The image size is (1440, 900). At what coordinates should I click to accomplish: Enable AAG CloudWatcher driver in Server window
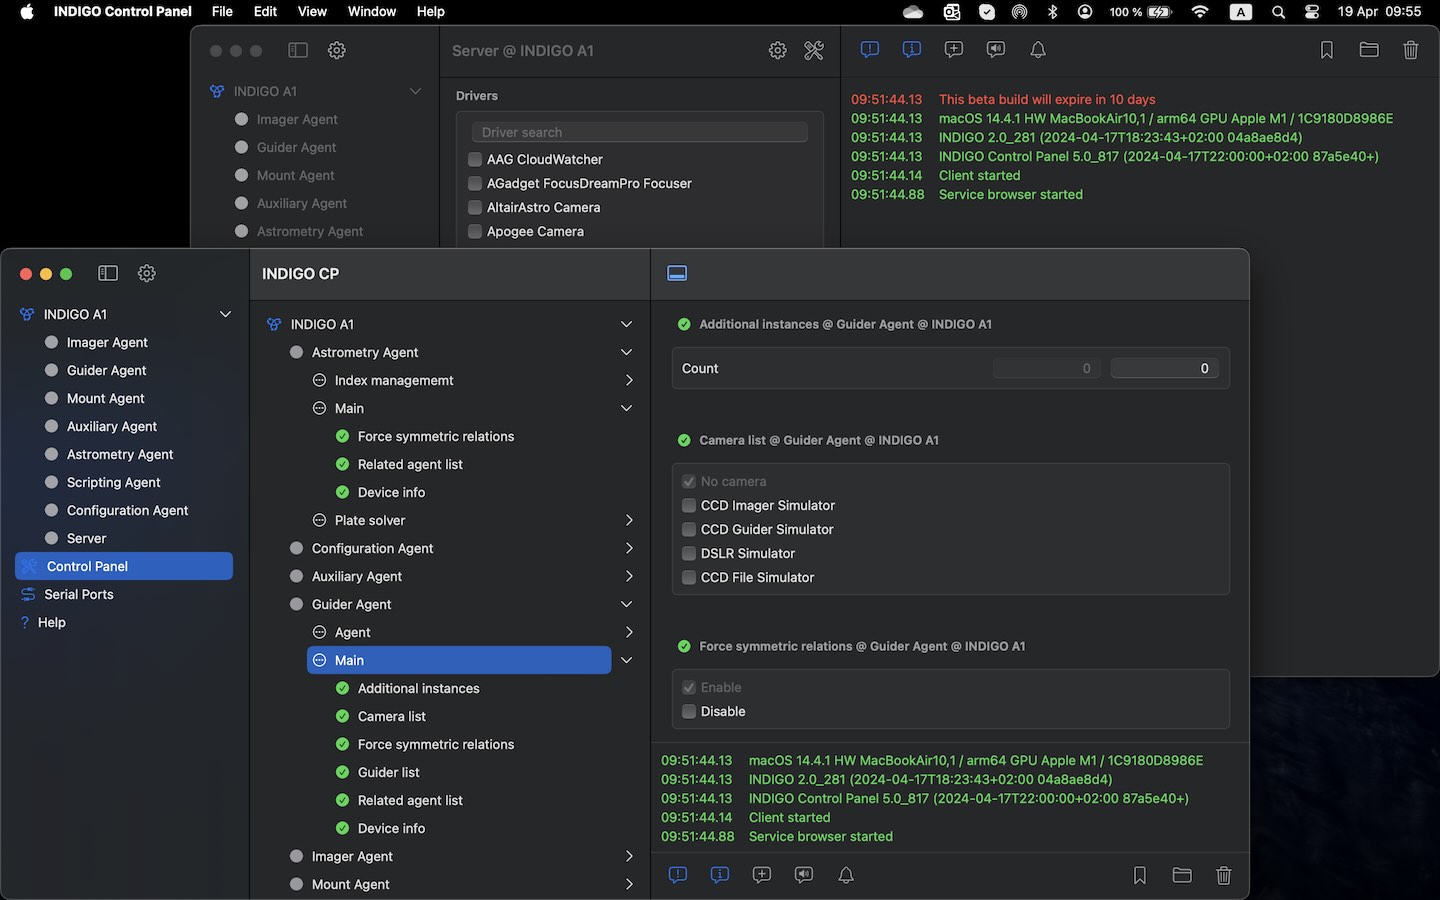pos(475,159)
